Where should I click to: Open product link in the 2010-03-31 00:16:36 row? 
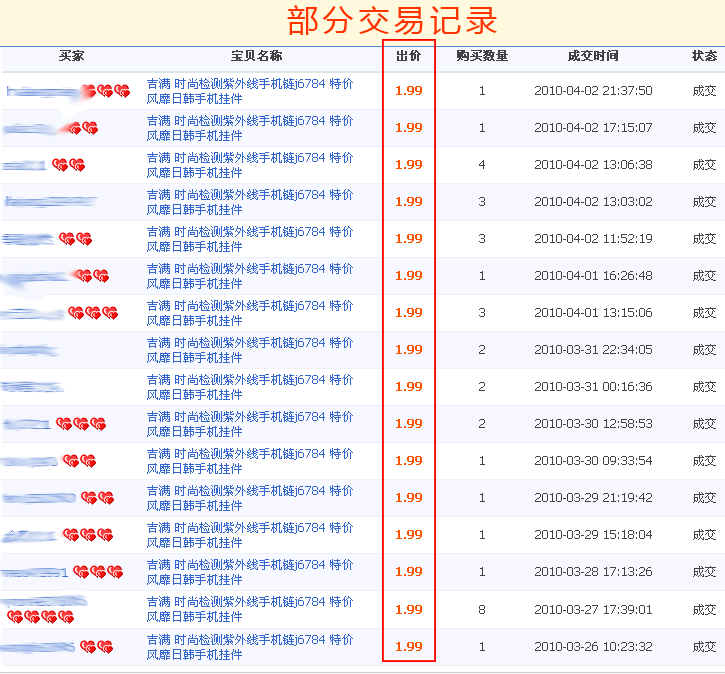(250, 387)
